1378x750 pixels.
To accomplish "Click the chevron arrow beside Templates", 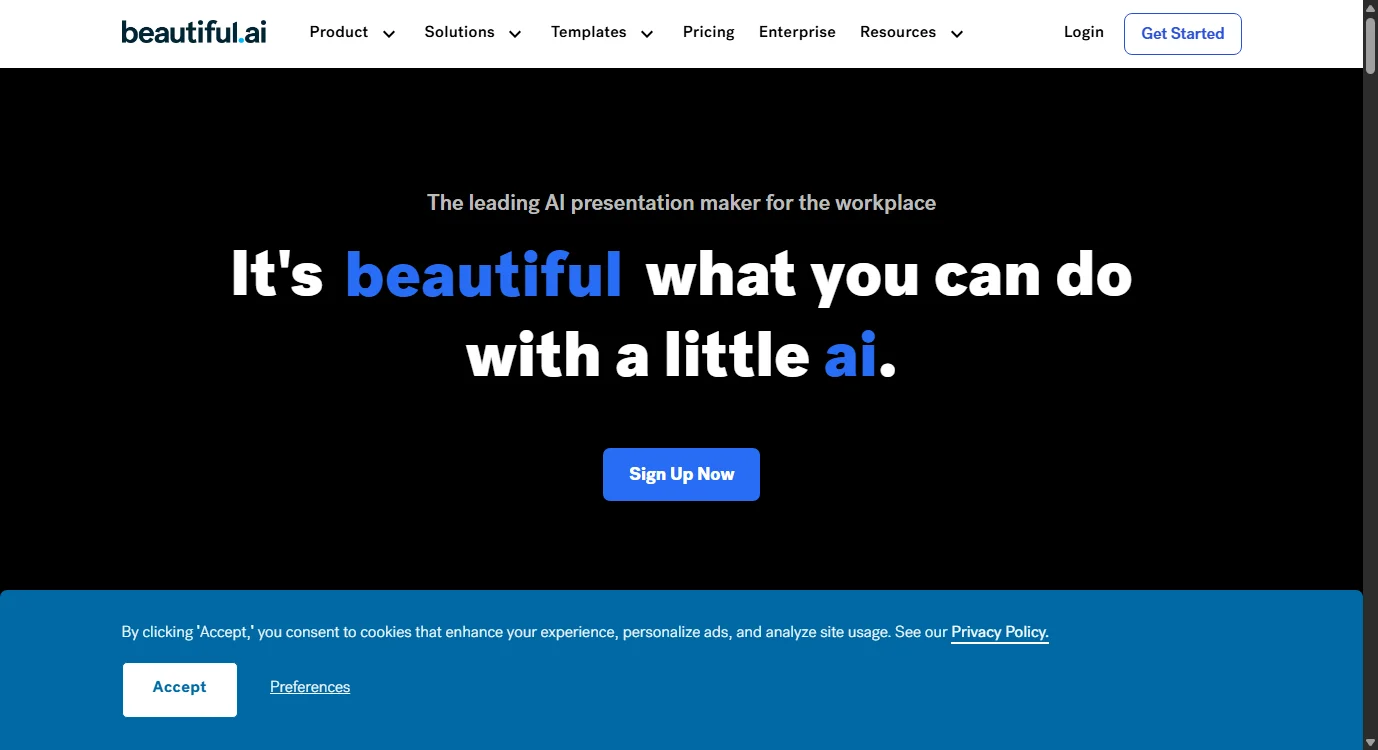I will 647,34.
